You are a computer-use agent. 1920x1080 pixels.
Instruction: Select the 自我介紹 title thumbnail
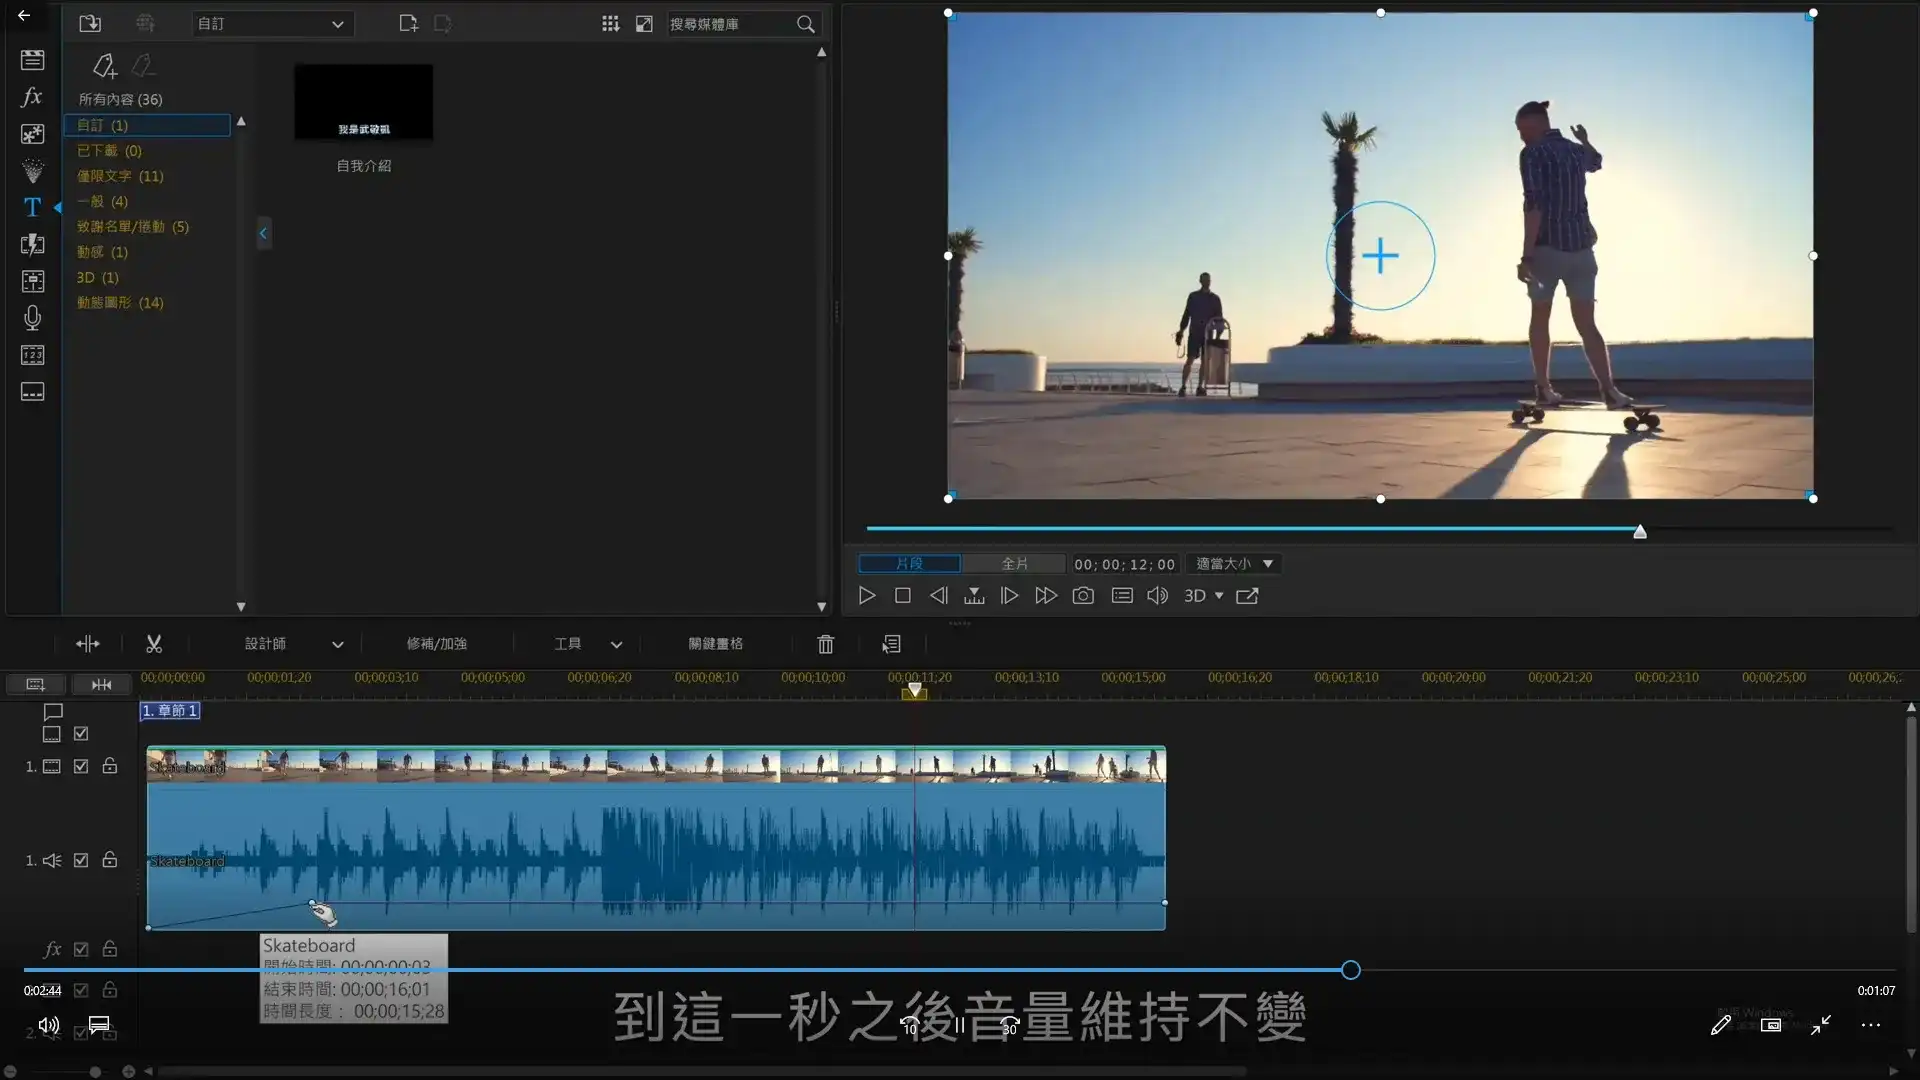pyautogui.click(x=362, y=101)
